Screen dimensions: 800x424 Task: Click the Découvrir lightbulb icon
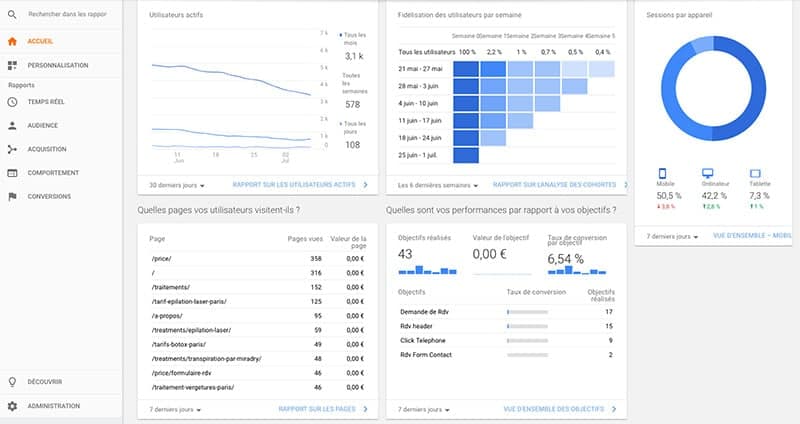point(12,381)
